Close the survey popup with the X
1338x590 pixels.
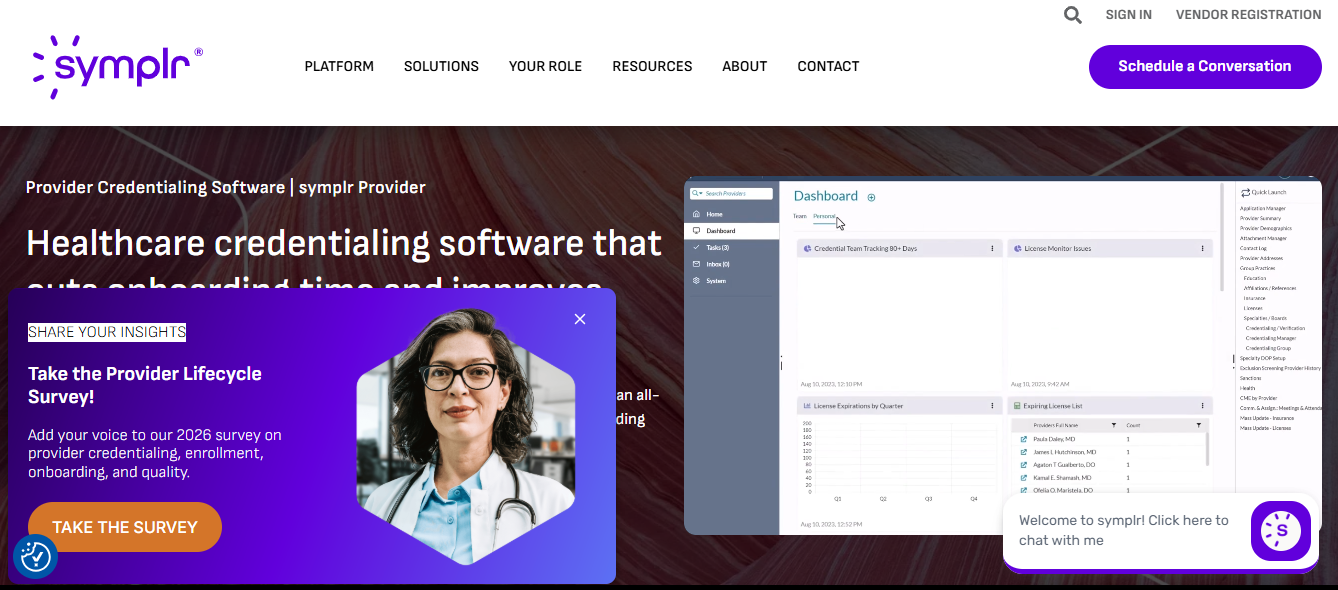pos(580,319)
